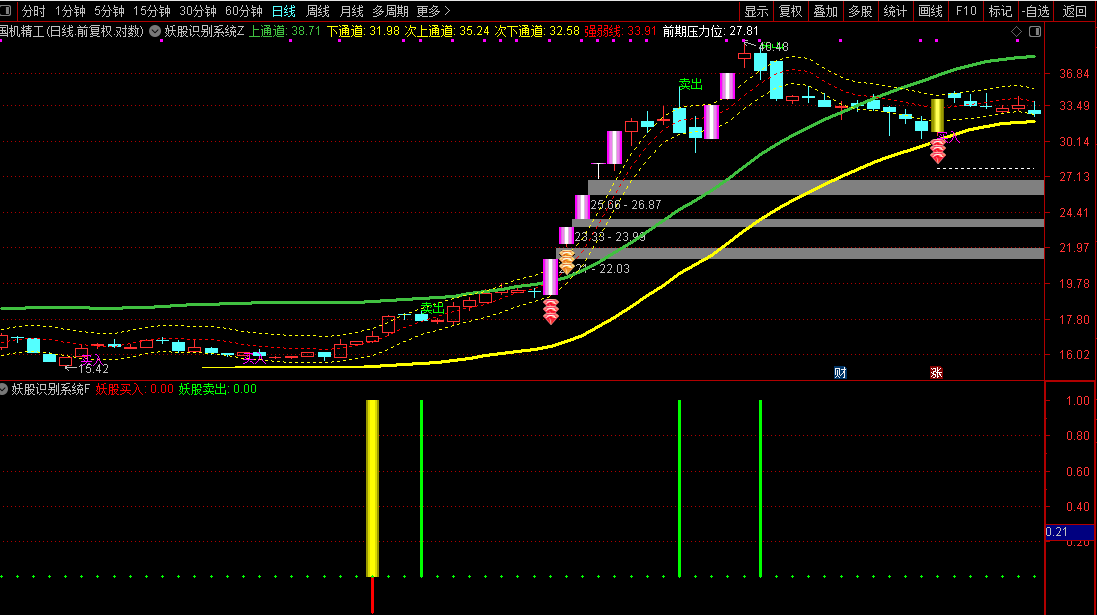Viewport: 1097px width, 615px height.
Task: Click the 15.42 low price label
Action: (x=93, y=369)
